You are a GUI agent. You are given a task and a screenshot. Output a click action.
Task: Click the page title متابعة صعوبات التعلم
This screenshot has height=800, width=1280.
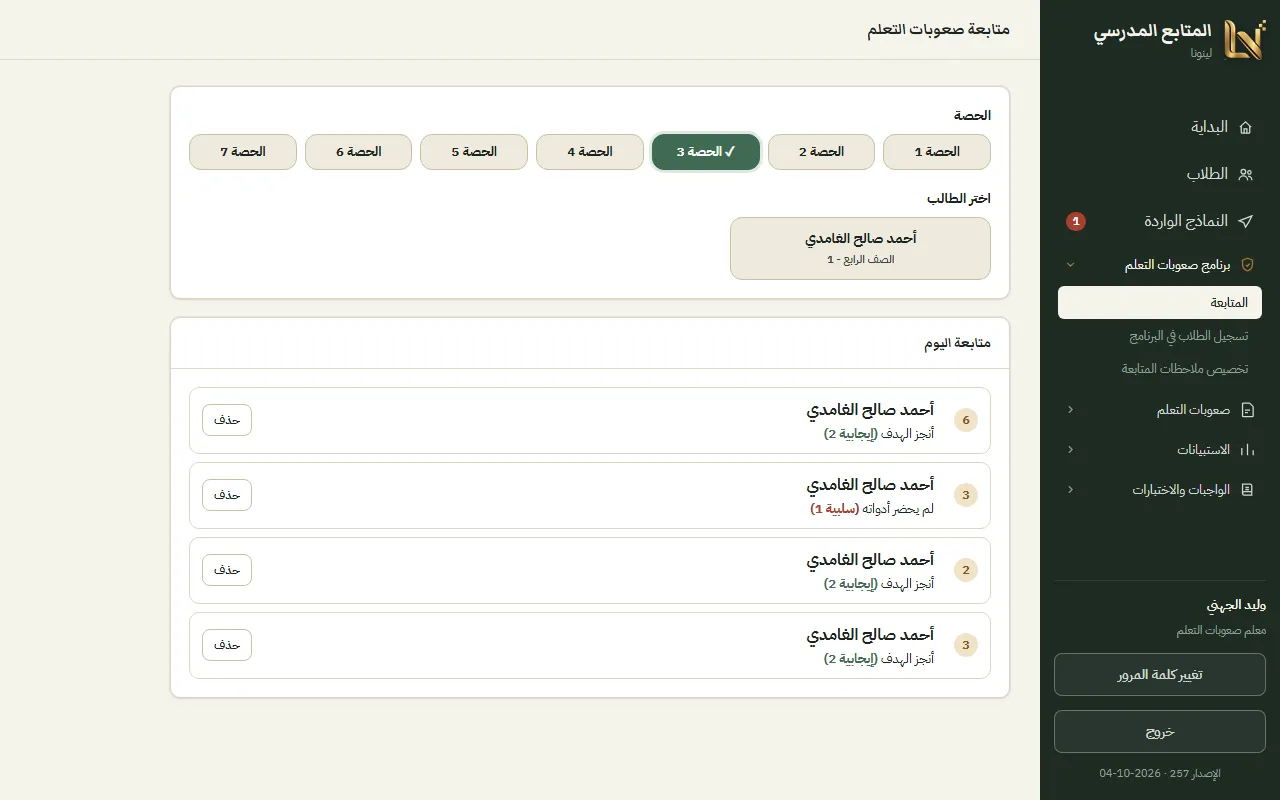click(x=939, y=30)
